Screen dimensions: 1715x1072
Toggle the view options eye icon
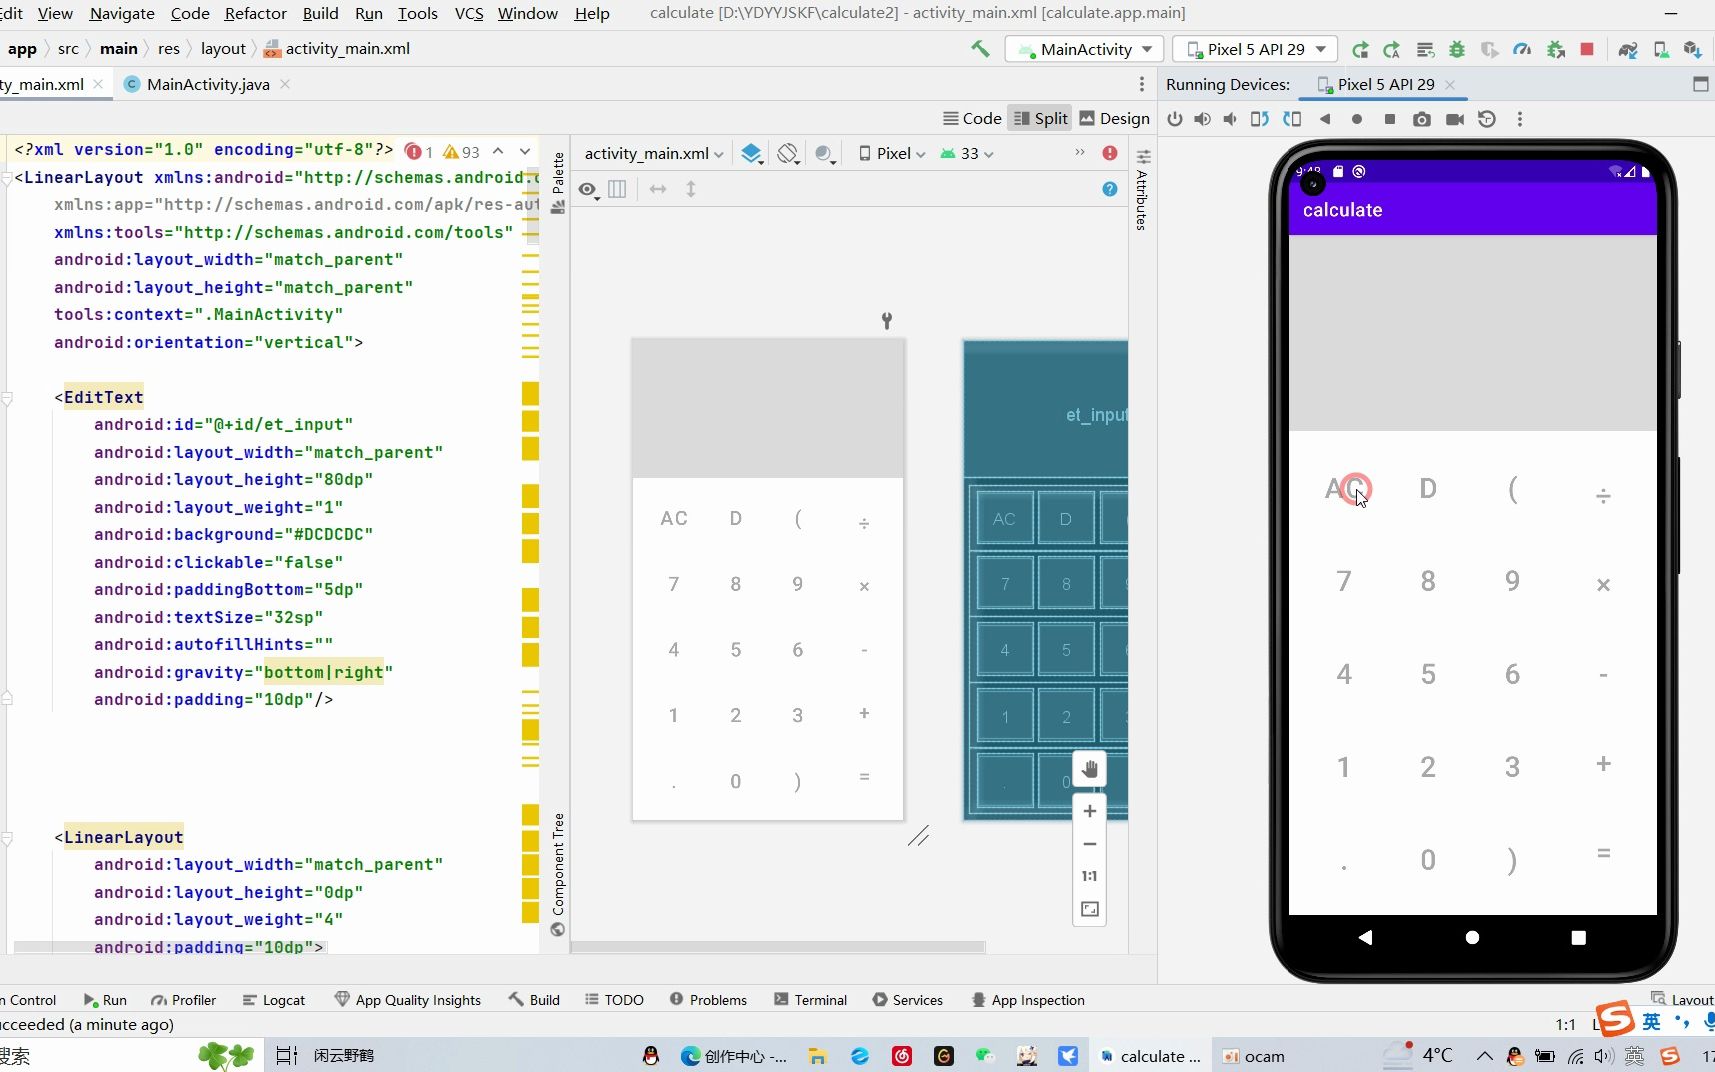coord(587,189)
